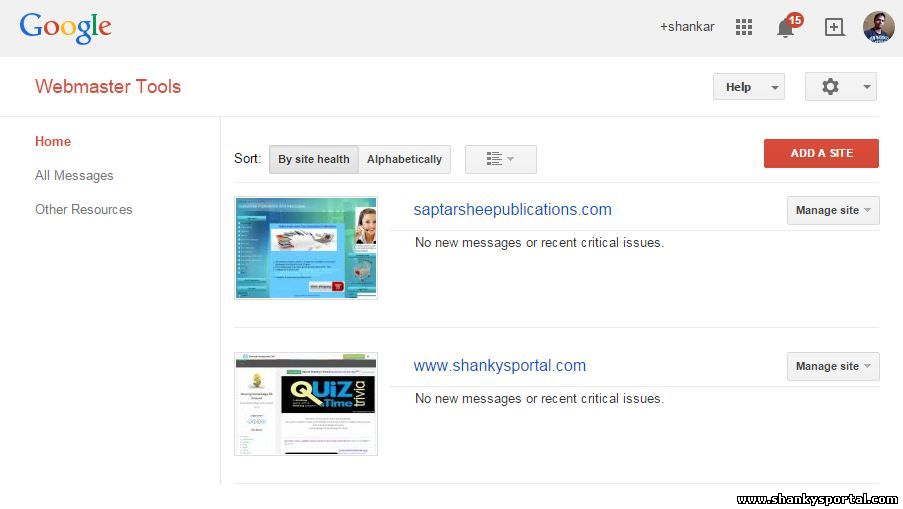The height and width of the screenshot is (509, 903).
Task: Expand Manage site for www.shankysportal.com
Action: [x=833, y=366]
